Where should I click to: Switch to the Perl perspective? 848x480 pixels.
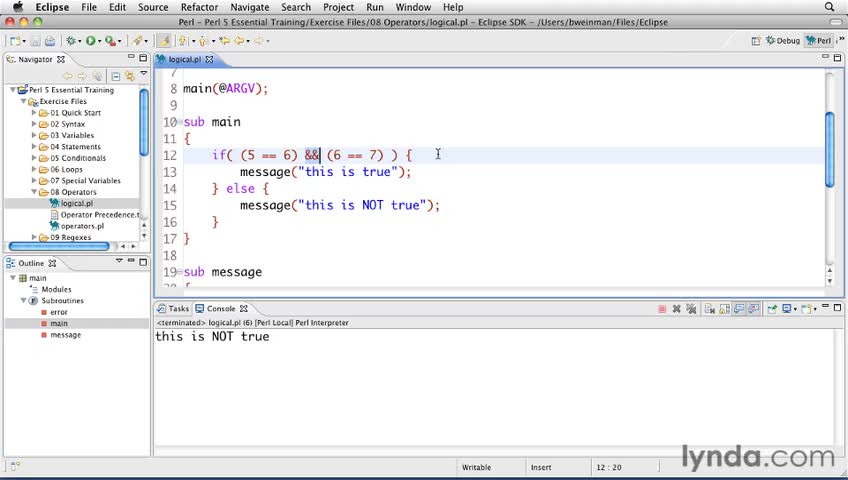tap(819, 41)
